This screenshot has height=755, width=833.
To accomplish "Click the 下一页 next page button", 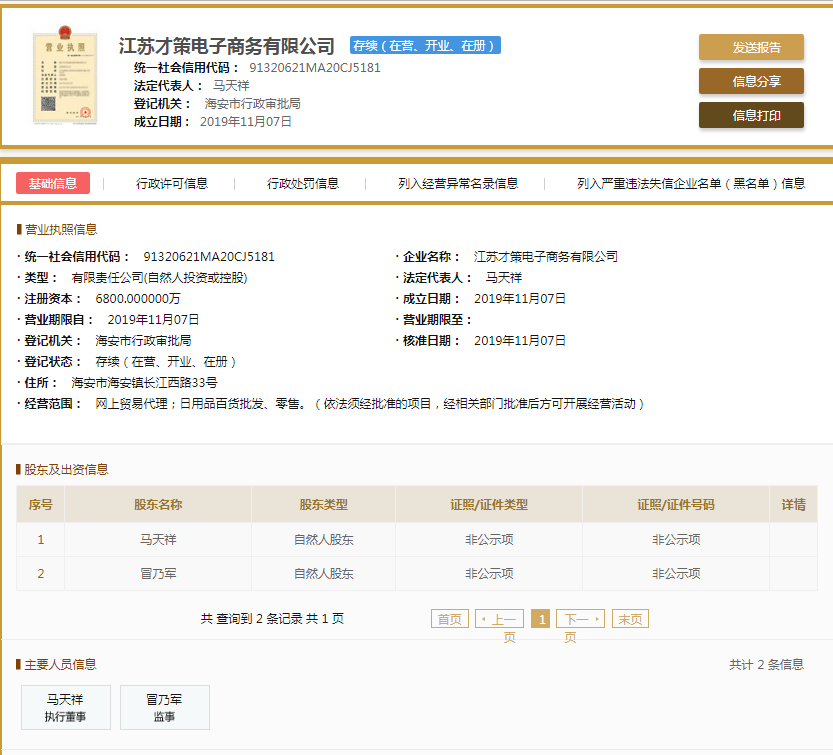I will click(580, 619).
